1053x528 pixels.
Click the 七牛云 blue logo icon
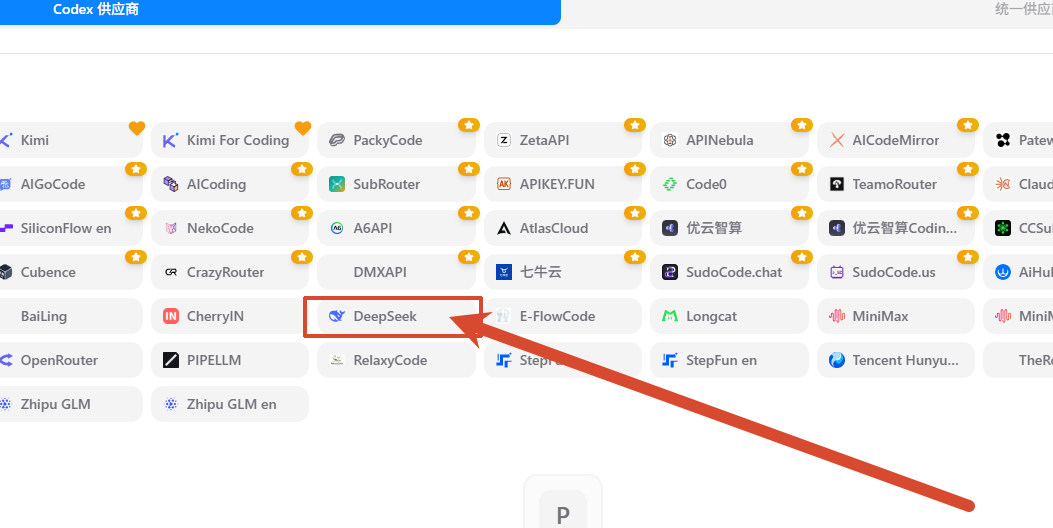click(504, 272)
